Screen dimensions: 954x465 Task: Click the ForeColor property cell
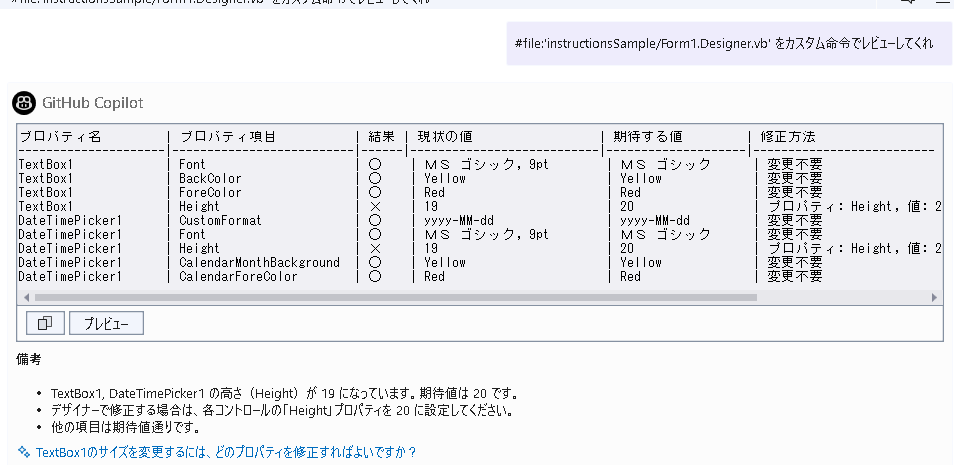click(210, 192)
